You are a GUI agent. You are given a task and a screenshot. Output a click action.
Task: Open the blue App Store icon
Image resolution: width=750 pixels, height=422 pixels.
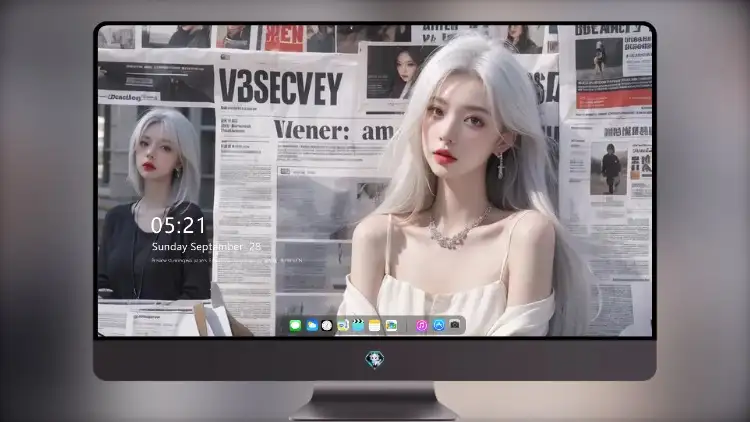[x=439, y=325]
